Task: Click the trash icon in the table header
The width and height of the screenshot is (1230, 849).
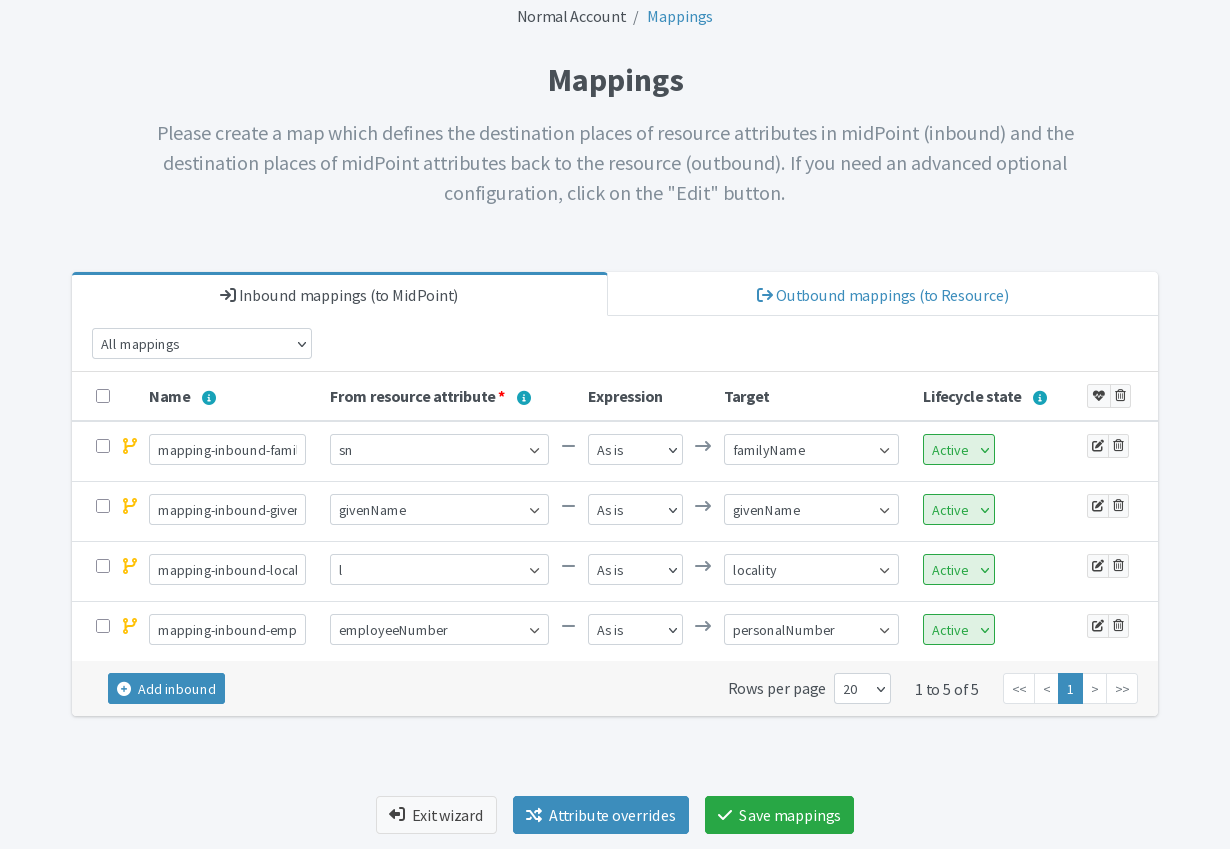Action: click(1120, 395)
